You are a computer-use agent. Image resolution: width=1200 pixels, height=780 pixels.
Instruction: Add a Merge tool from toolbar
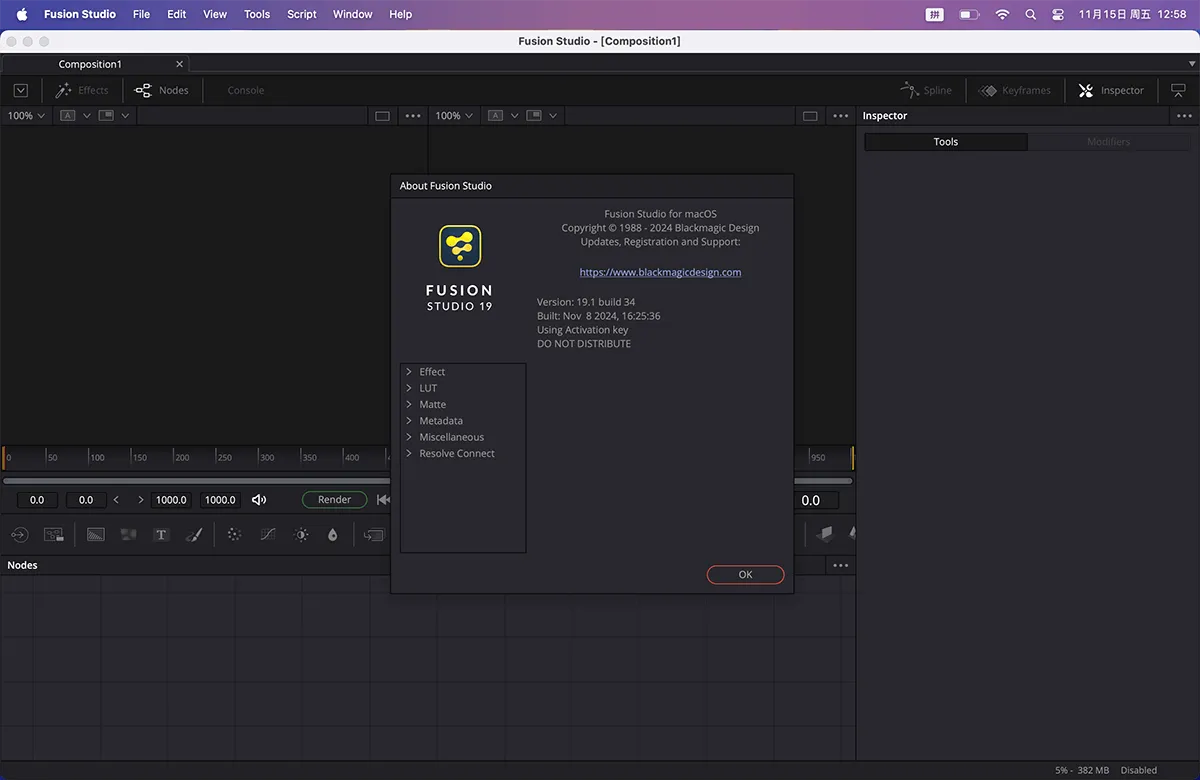pos(374,535)
